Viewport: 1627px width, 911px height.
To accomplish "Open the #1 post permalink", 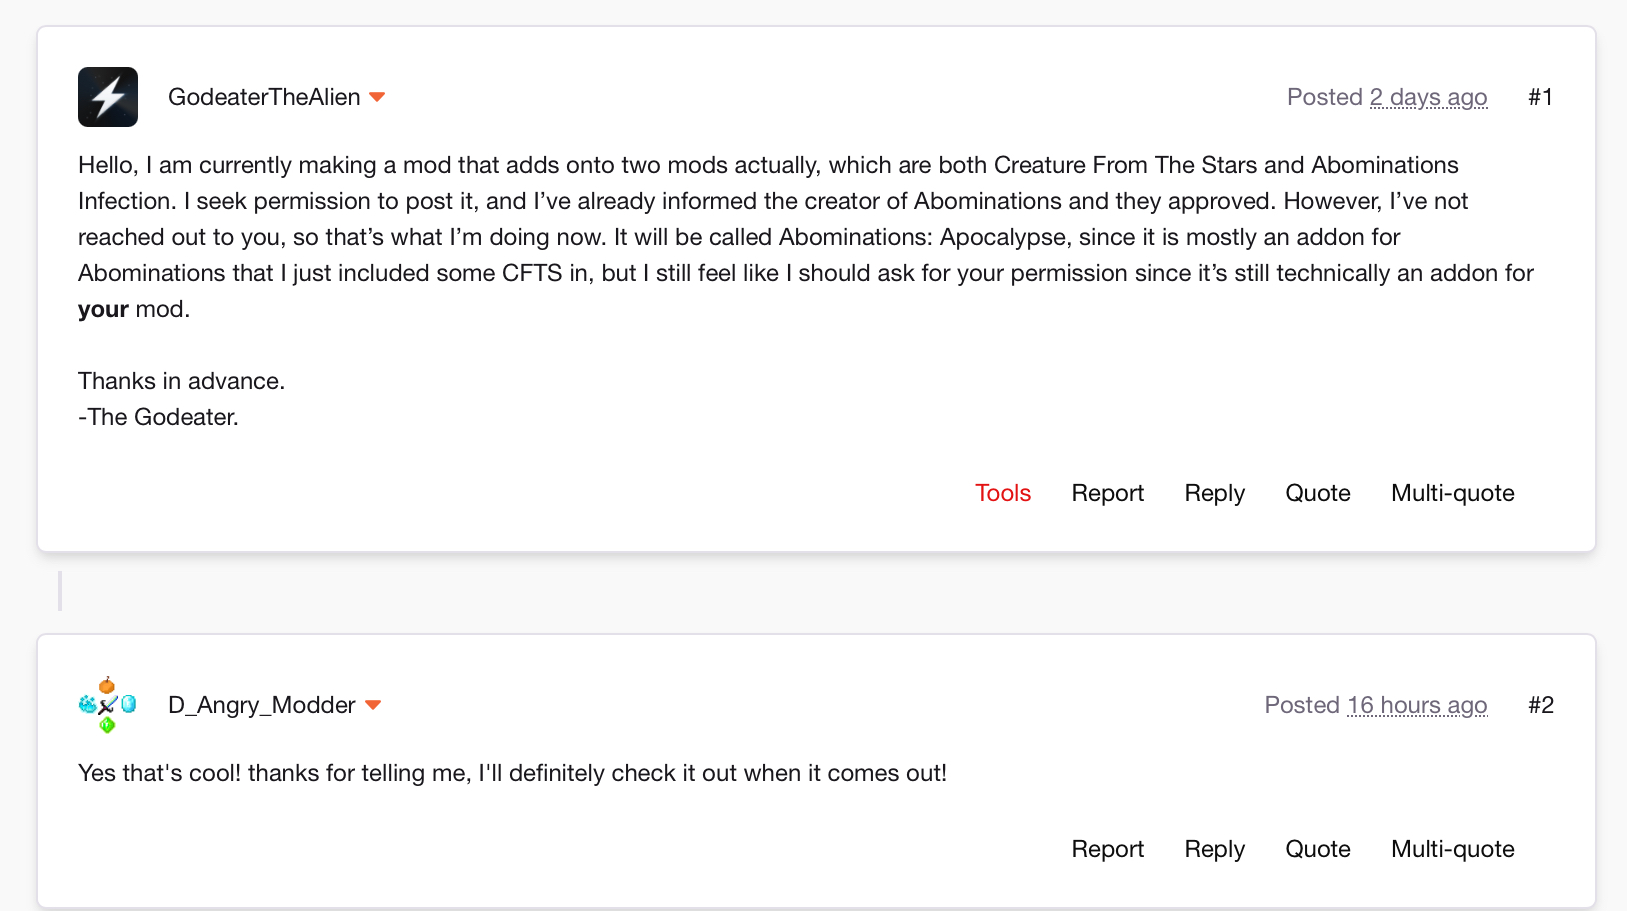I will pyautogui.click(x=1540, y=97).
